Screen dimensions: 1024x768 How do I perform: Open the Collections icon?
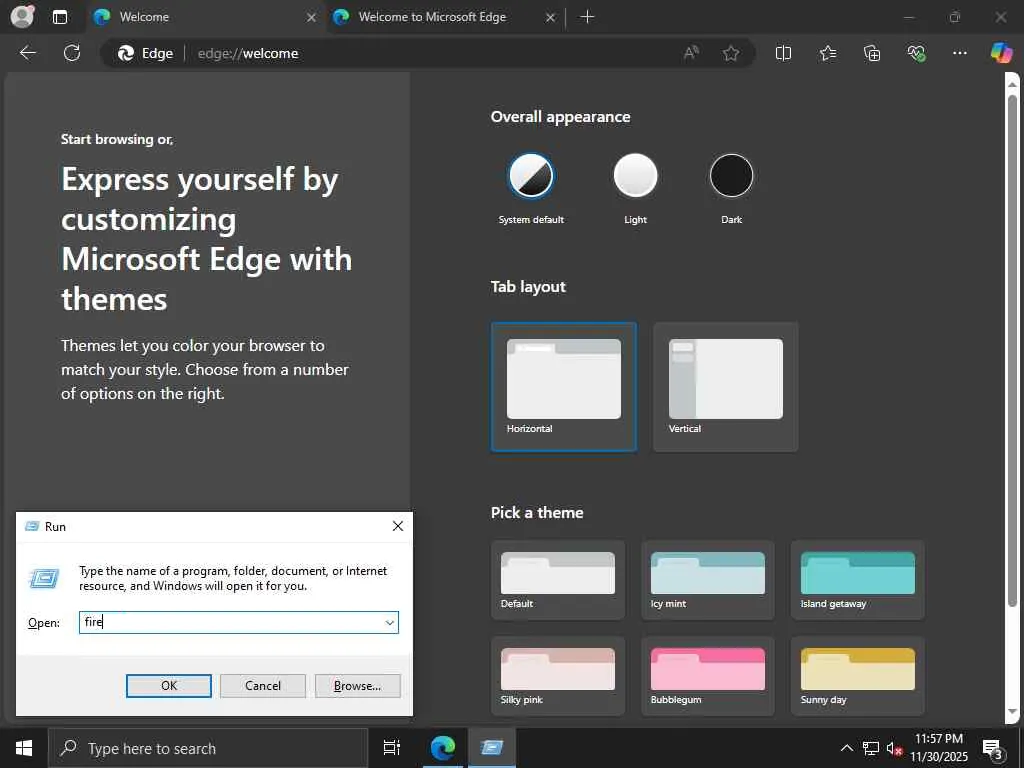tap(872, 53)
